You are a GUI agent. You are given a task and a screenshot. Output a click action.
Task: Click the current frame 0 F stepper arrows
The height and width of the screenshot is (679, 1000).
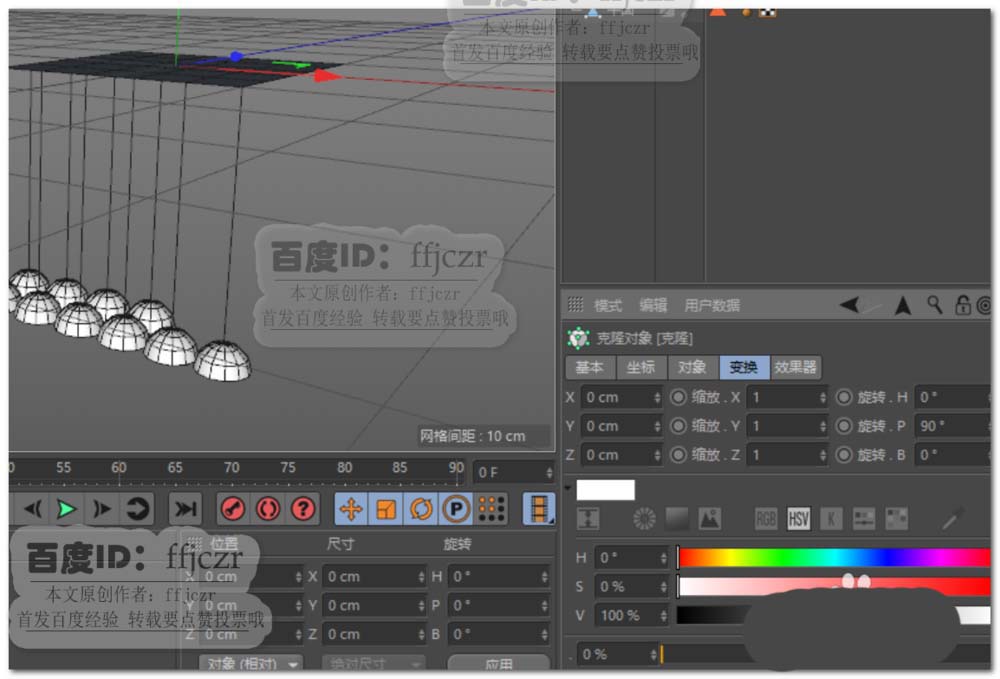pos(549,472)
